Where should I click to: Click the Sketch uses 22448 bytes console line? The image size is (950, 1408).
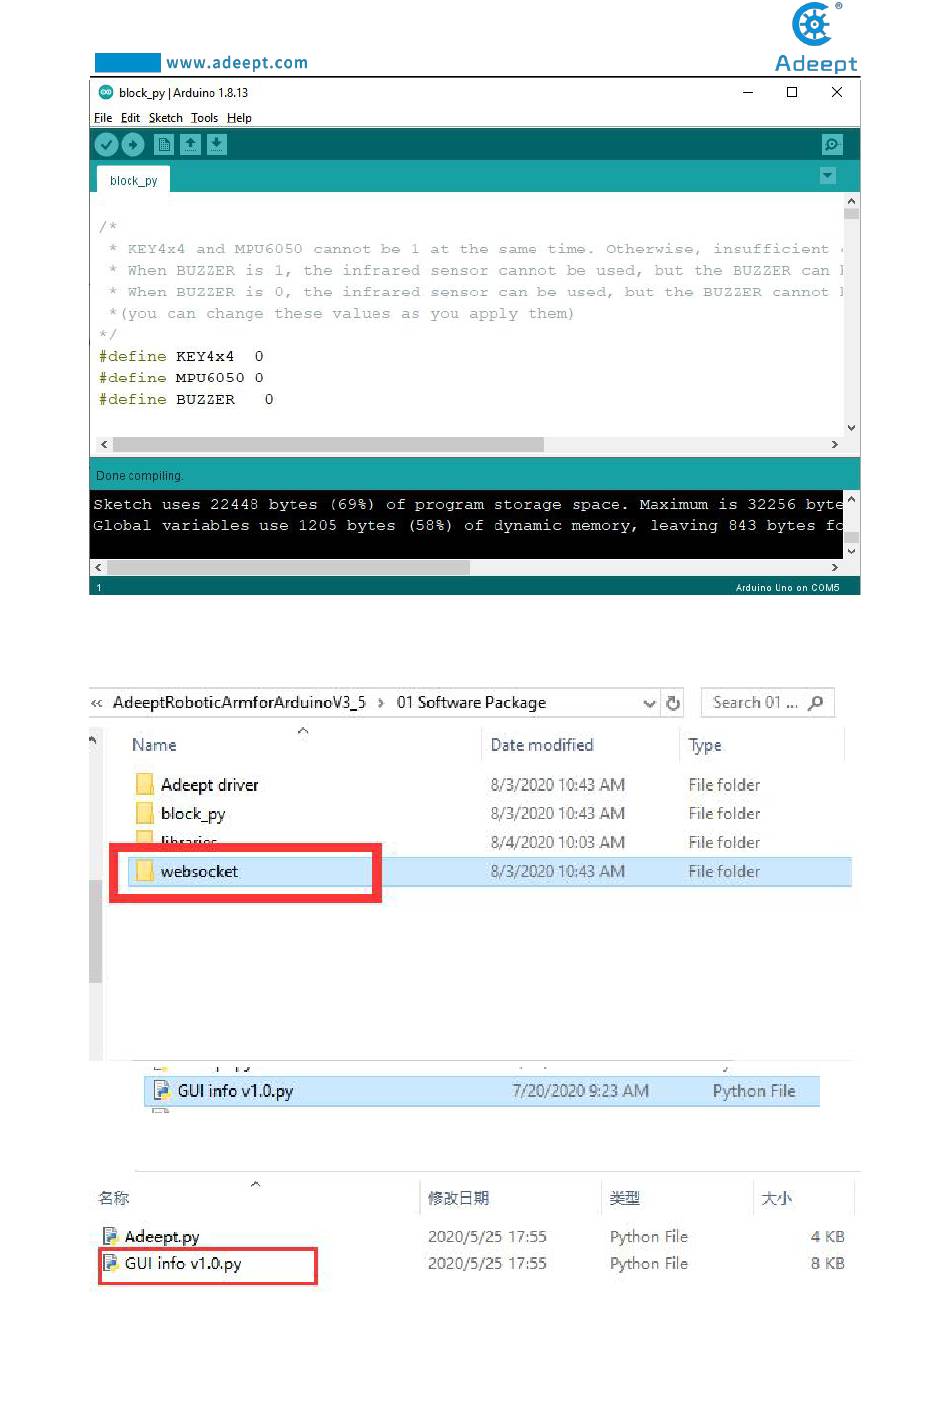468,505
